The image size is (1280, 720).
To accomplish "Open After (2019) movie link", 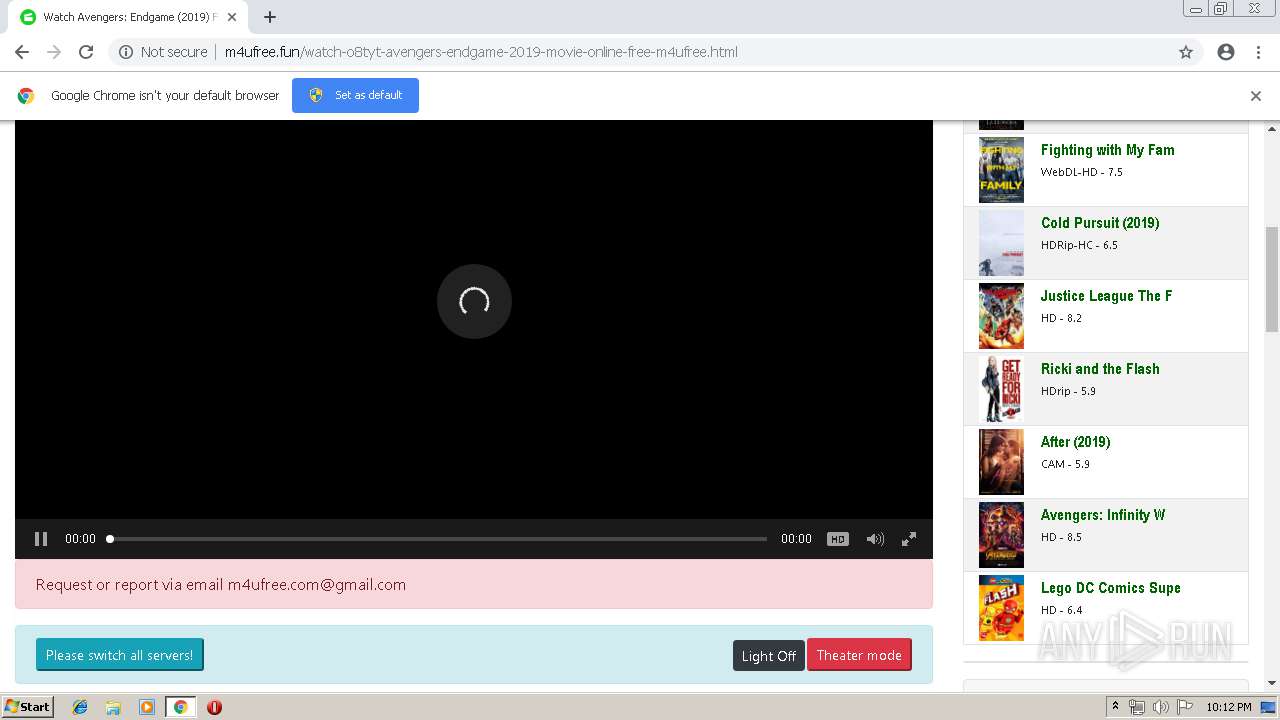I will pos(1075,442).
